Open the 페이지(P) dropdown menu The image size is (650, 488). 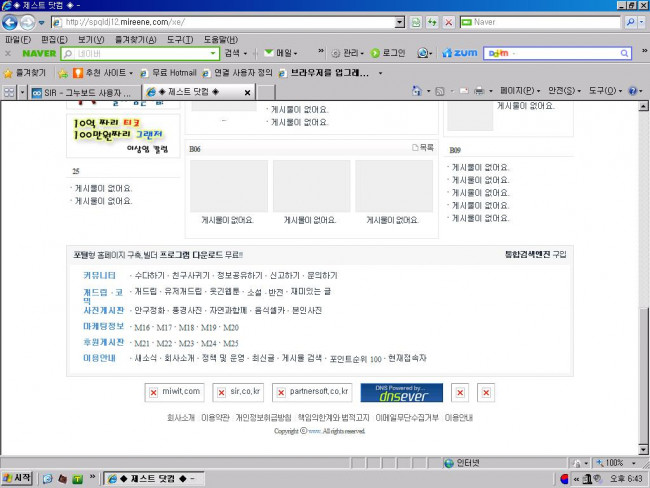(521, 91)
